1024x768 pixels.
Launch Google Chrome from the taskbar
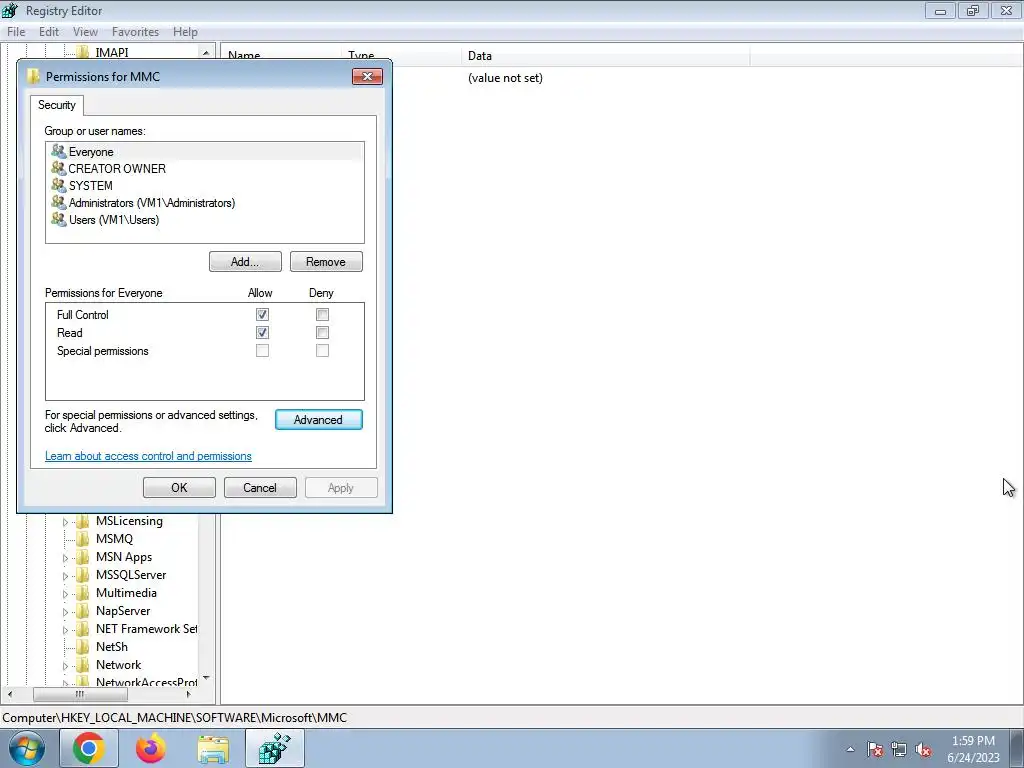89,748
